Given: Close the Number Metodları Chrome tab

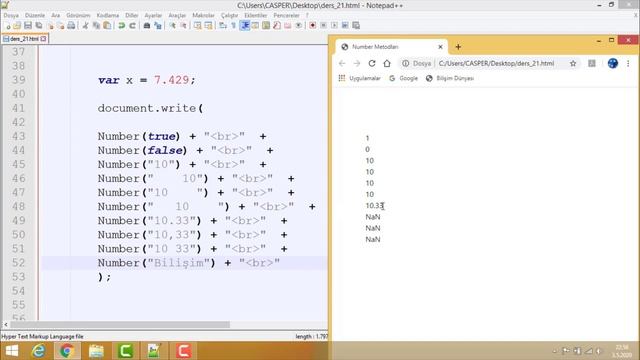Looking at the screenshot, I should tap(440, 47).
